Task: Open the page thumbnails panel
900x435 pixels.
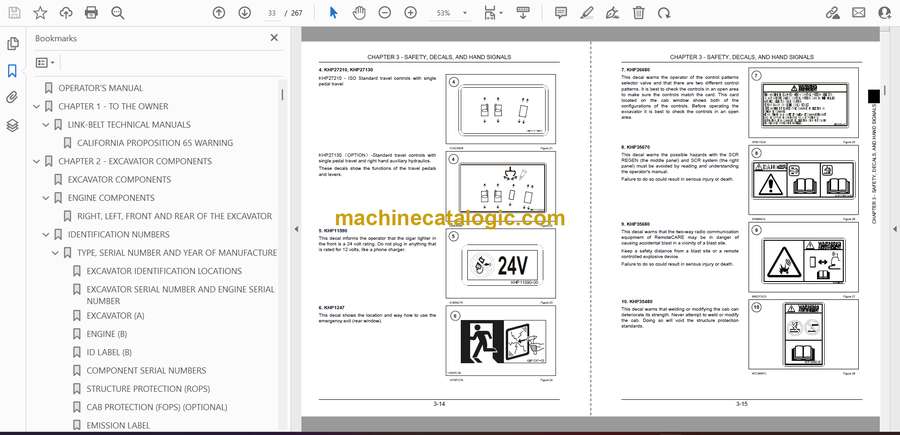Action: [x=13, y=44]
